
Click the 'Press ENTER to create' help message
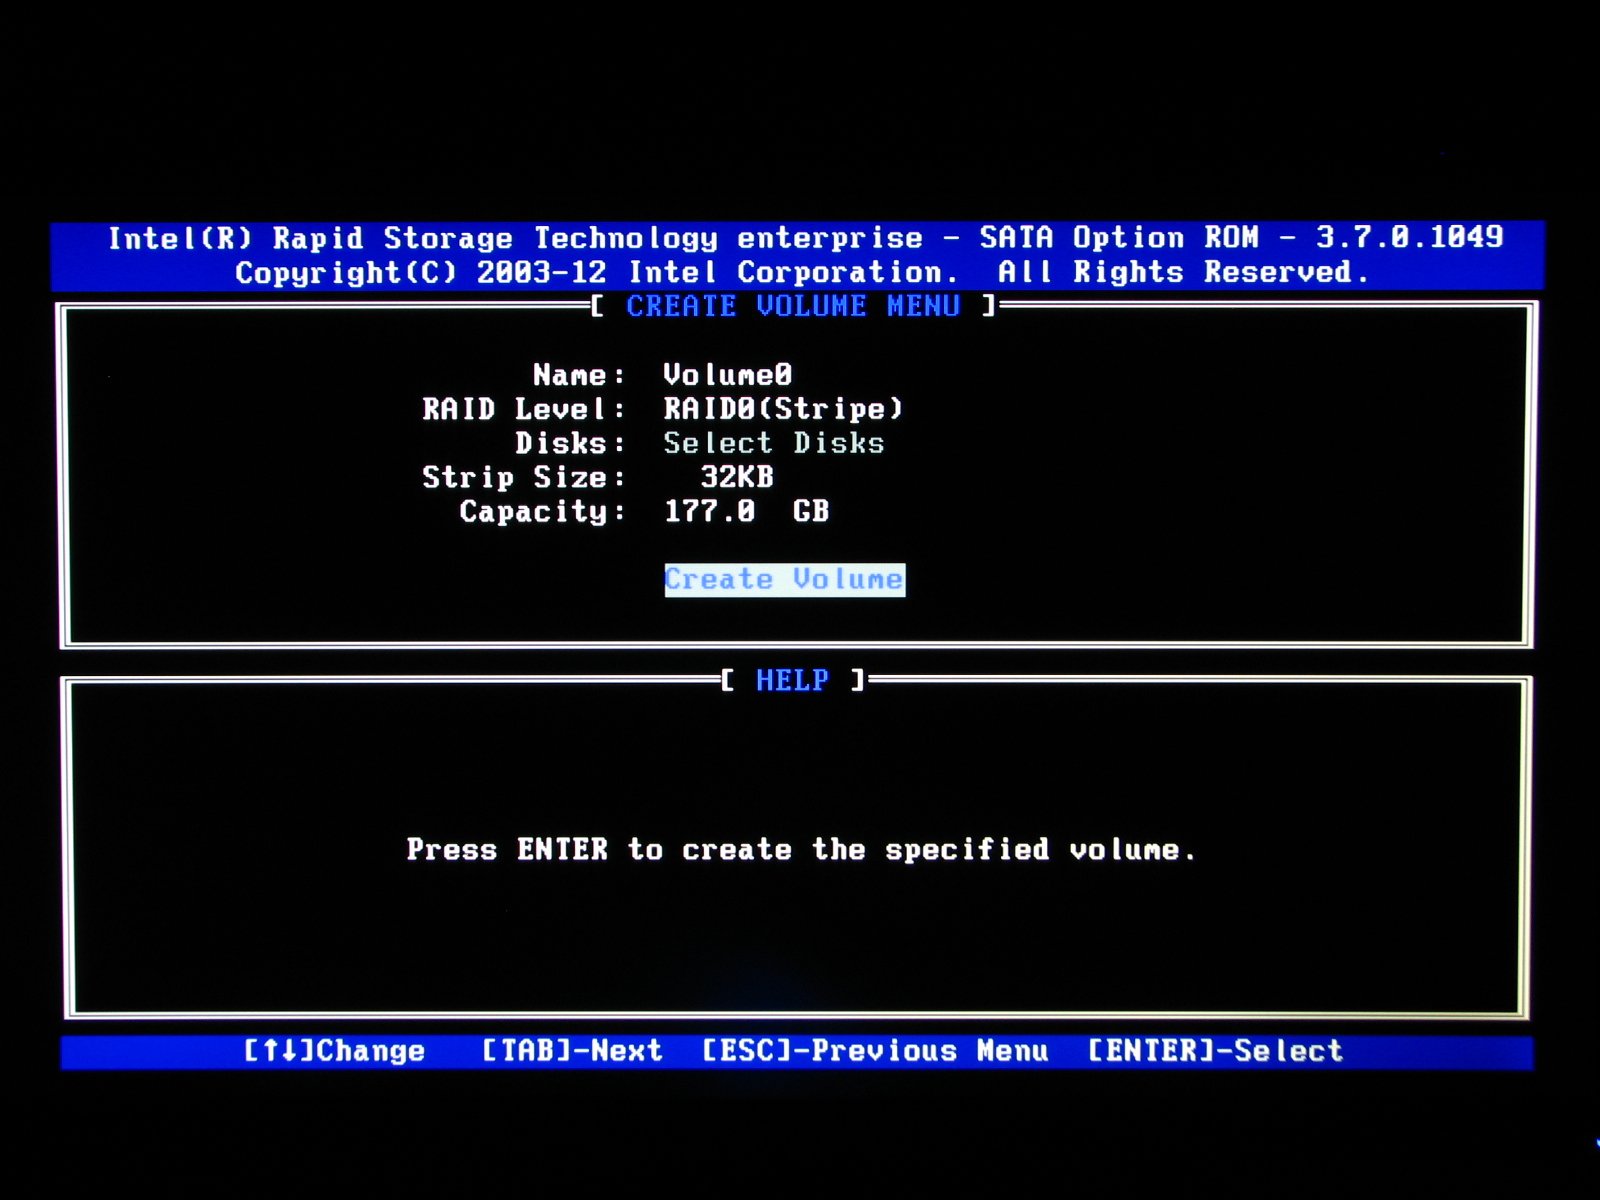point(801,850)
